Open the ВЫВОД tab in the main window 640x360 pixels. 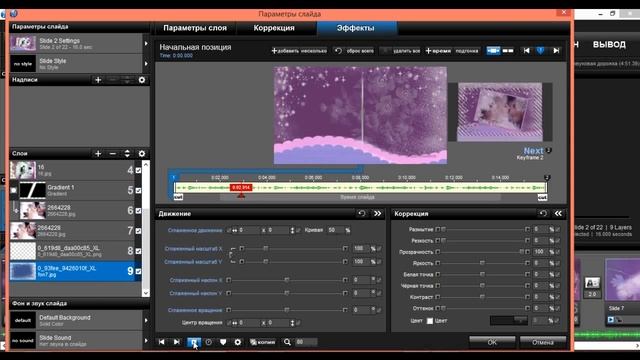click(x=609, y=44)
